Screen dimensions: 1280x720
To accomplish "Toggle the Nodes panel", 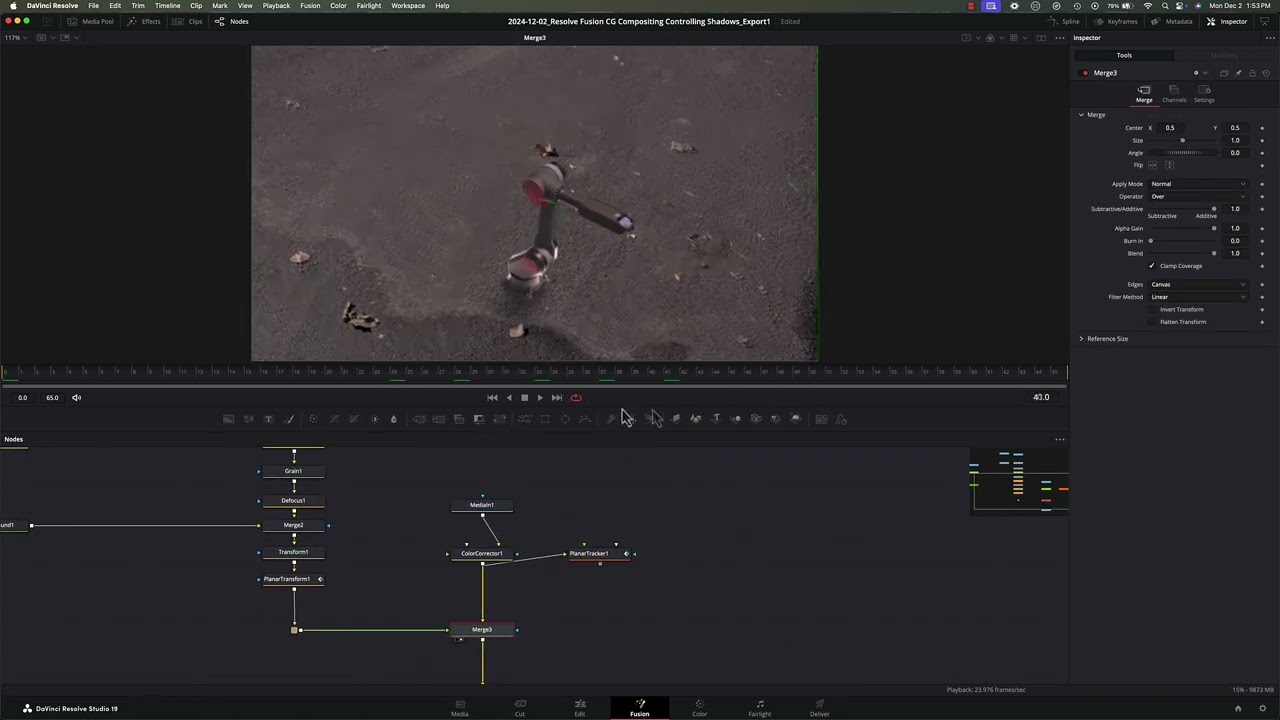I will 232,21.
